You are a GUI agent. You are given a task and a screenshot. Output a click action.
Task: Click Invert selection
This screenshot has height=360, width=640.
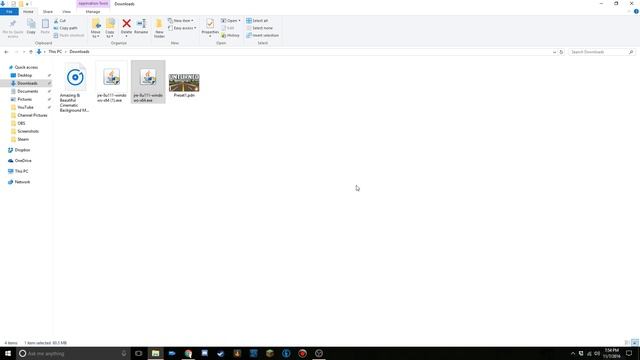click(262, 36)
